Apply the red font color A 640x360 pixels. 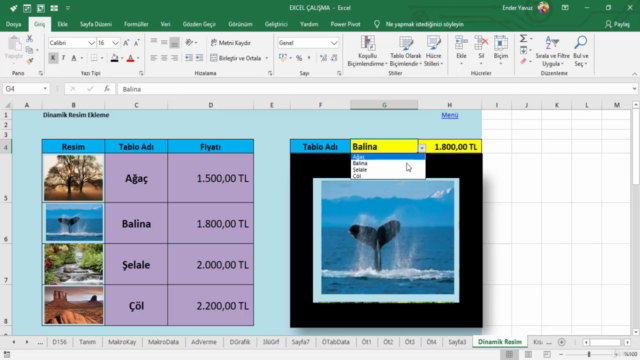[x=130, y=58]
